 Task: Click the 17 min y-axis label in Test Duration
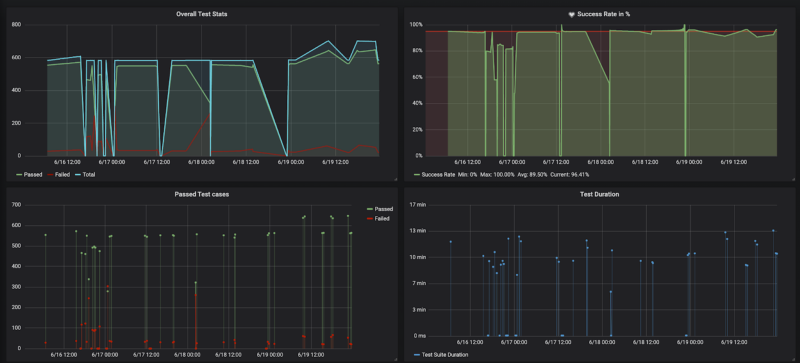418,205
